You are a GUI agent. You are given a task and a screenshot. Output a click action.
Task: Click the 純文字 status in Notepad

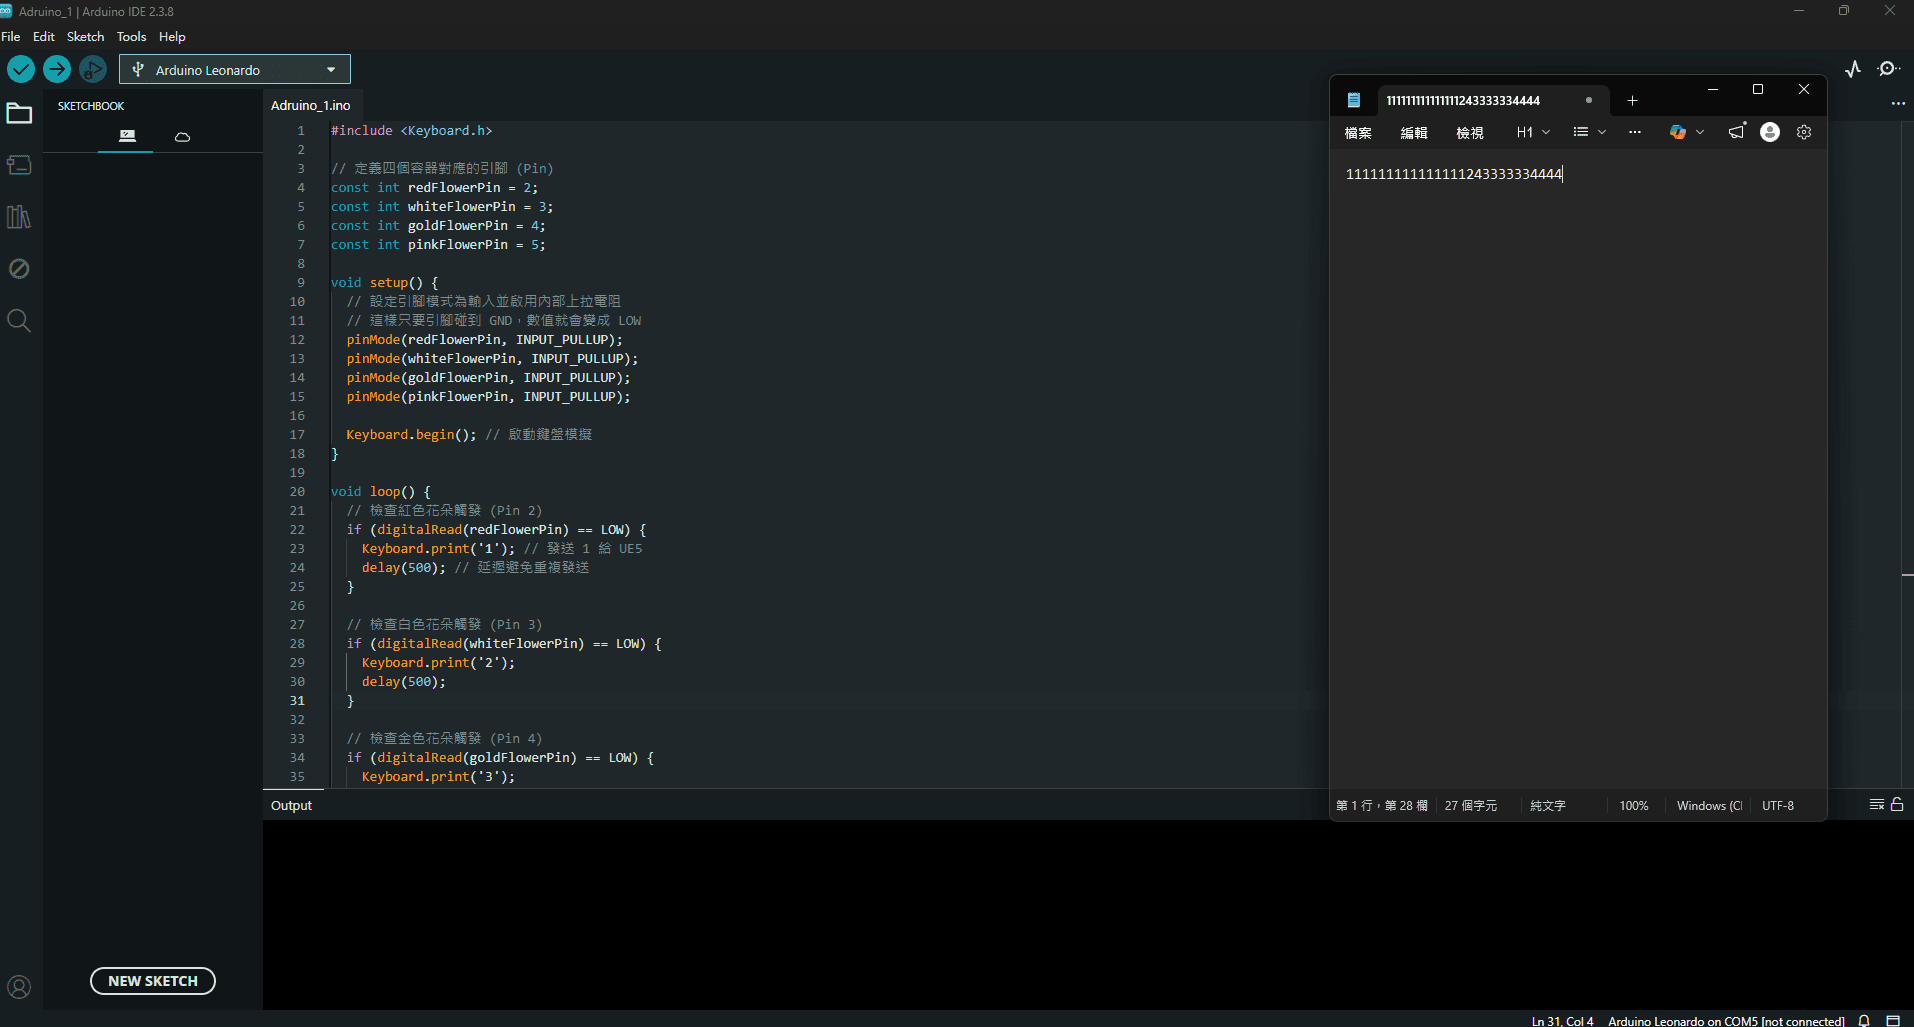(x=1547, y=805)
